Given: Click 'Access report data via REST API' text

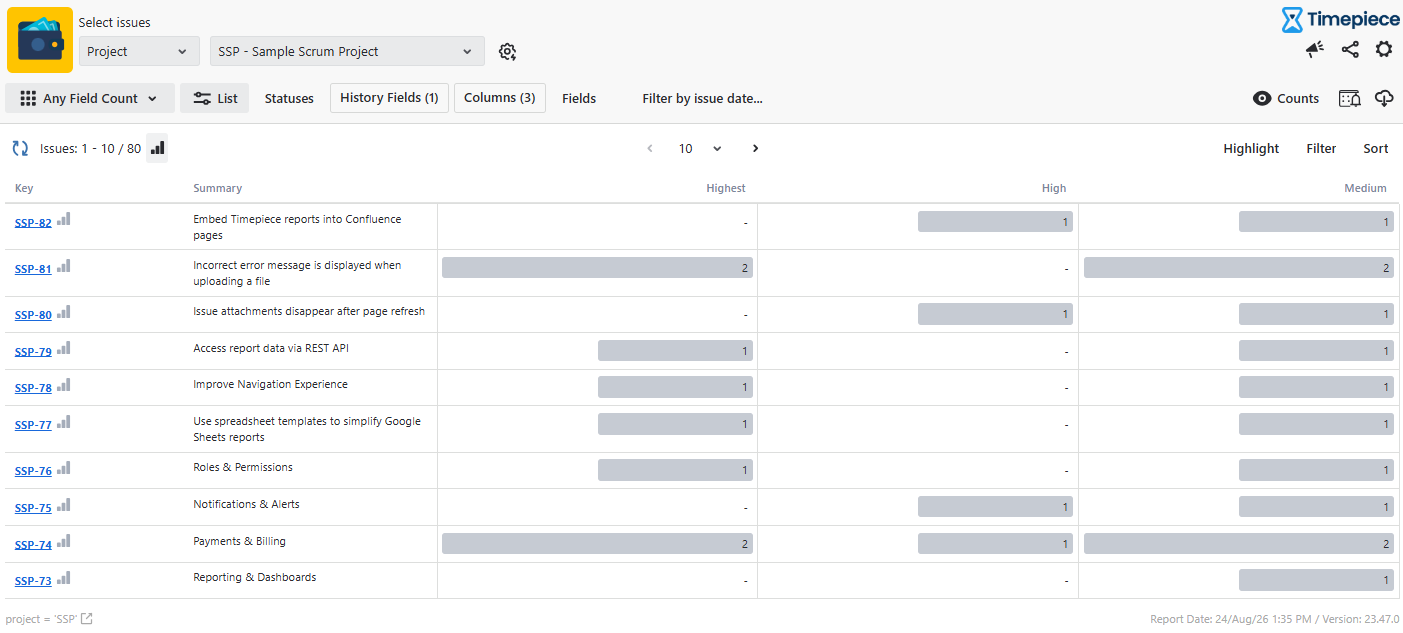Looking at the screenshot, I should (x=270, y=348).
